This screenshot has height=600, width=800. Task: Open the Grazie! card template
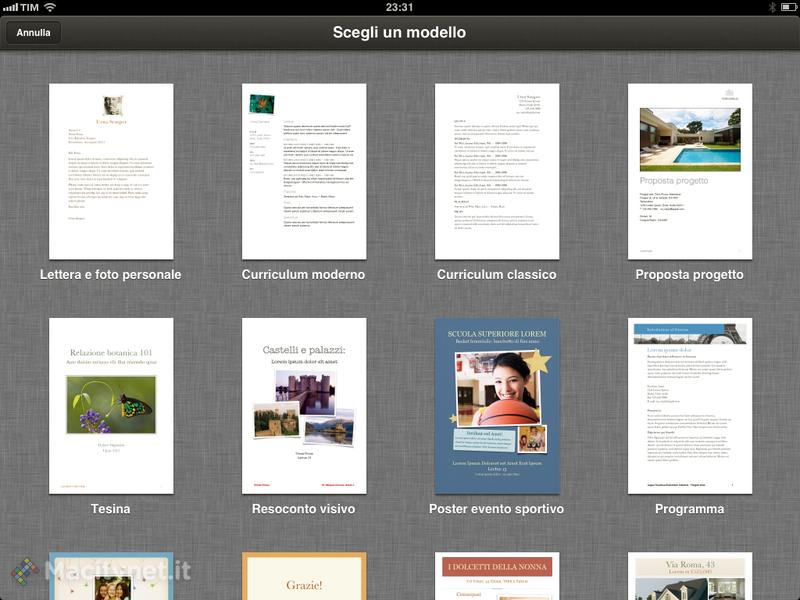click(304, 577)
